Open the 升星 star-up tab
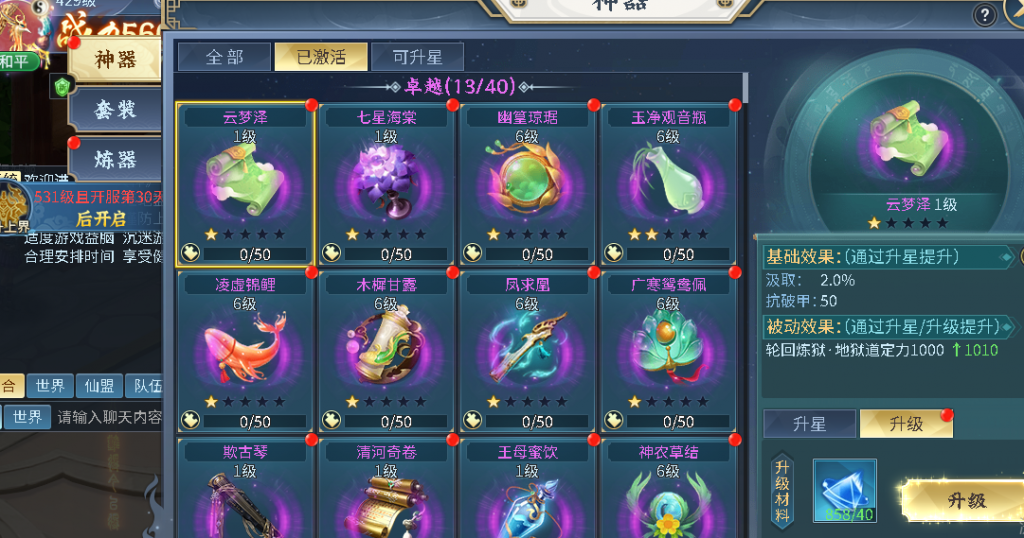The image size is (1024, 538). (810, 424)
